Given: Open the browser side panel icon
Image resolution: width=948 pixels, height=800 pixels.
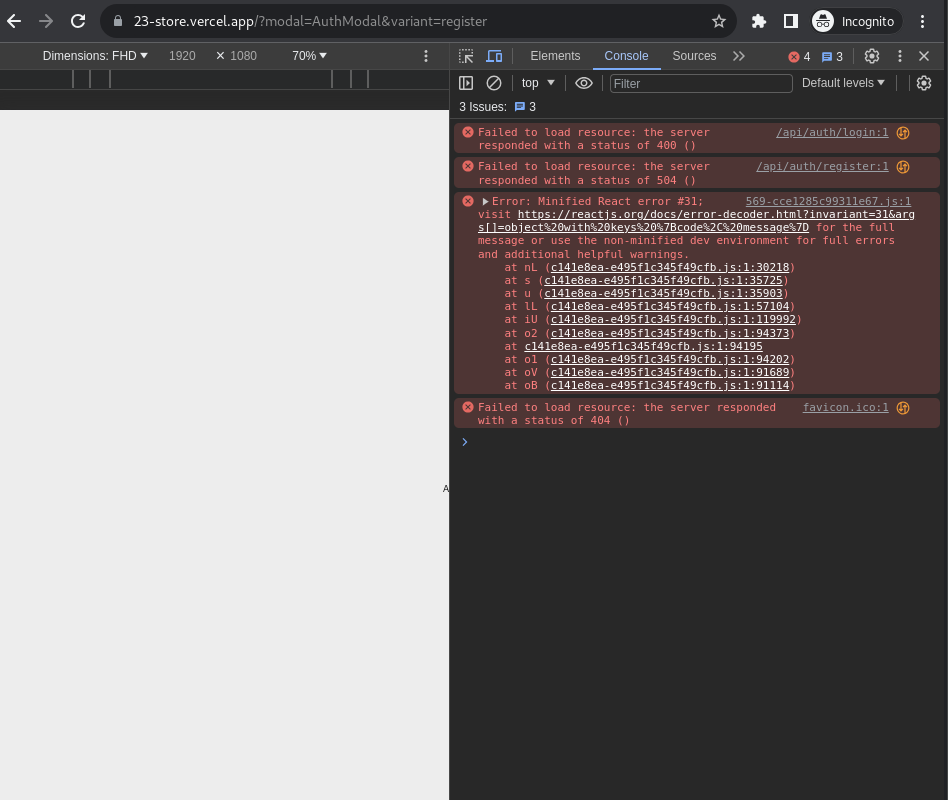Looking at the screenshot, I should click(790, 22).
